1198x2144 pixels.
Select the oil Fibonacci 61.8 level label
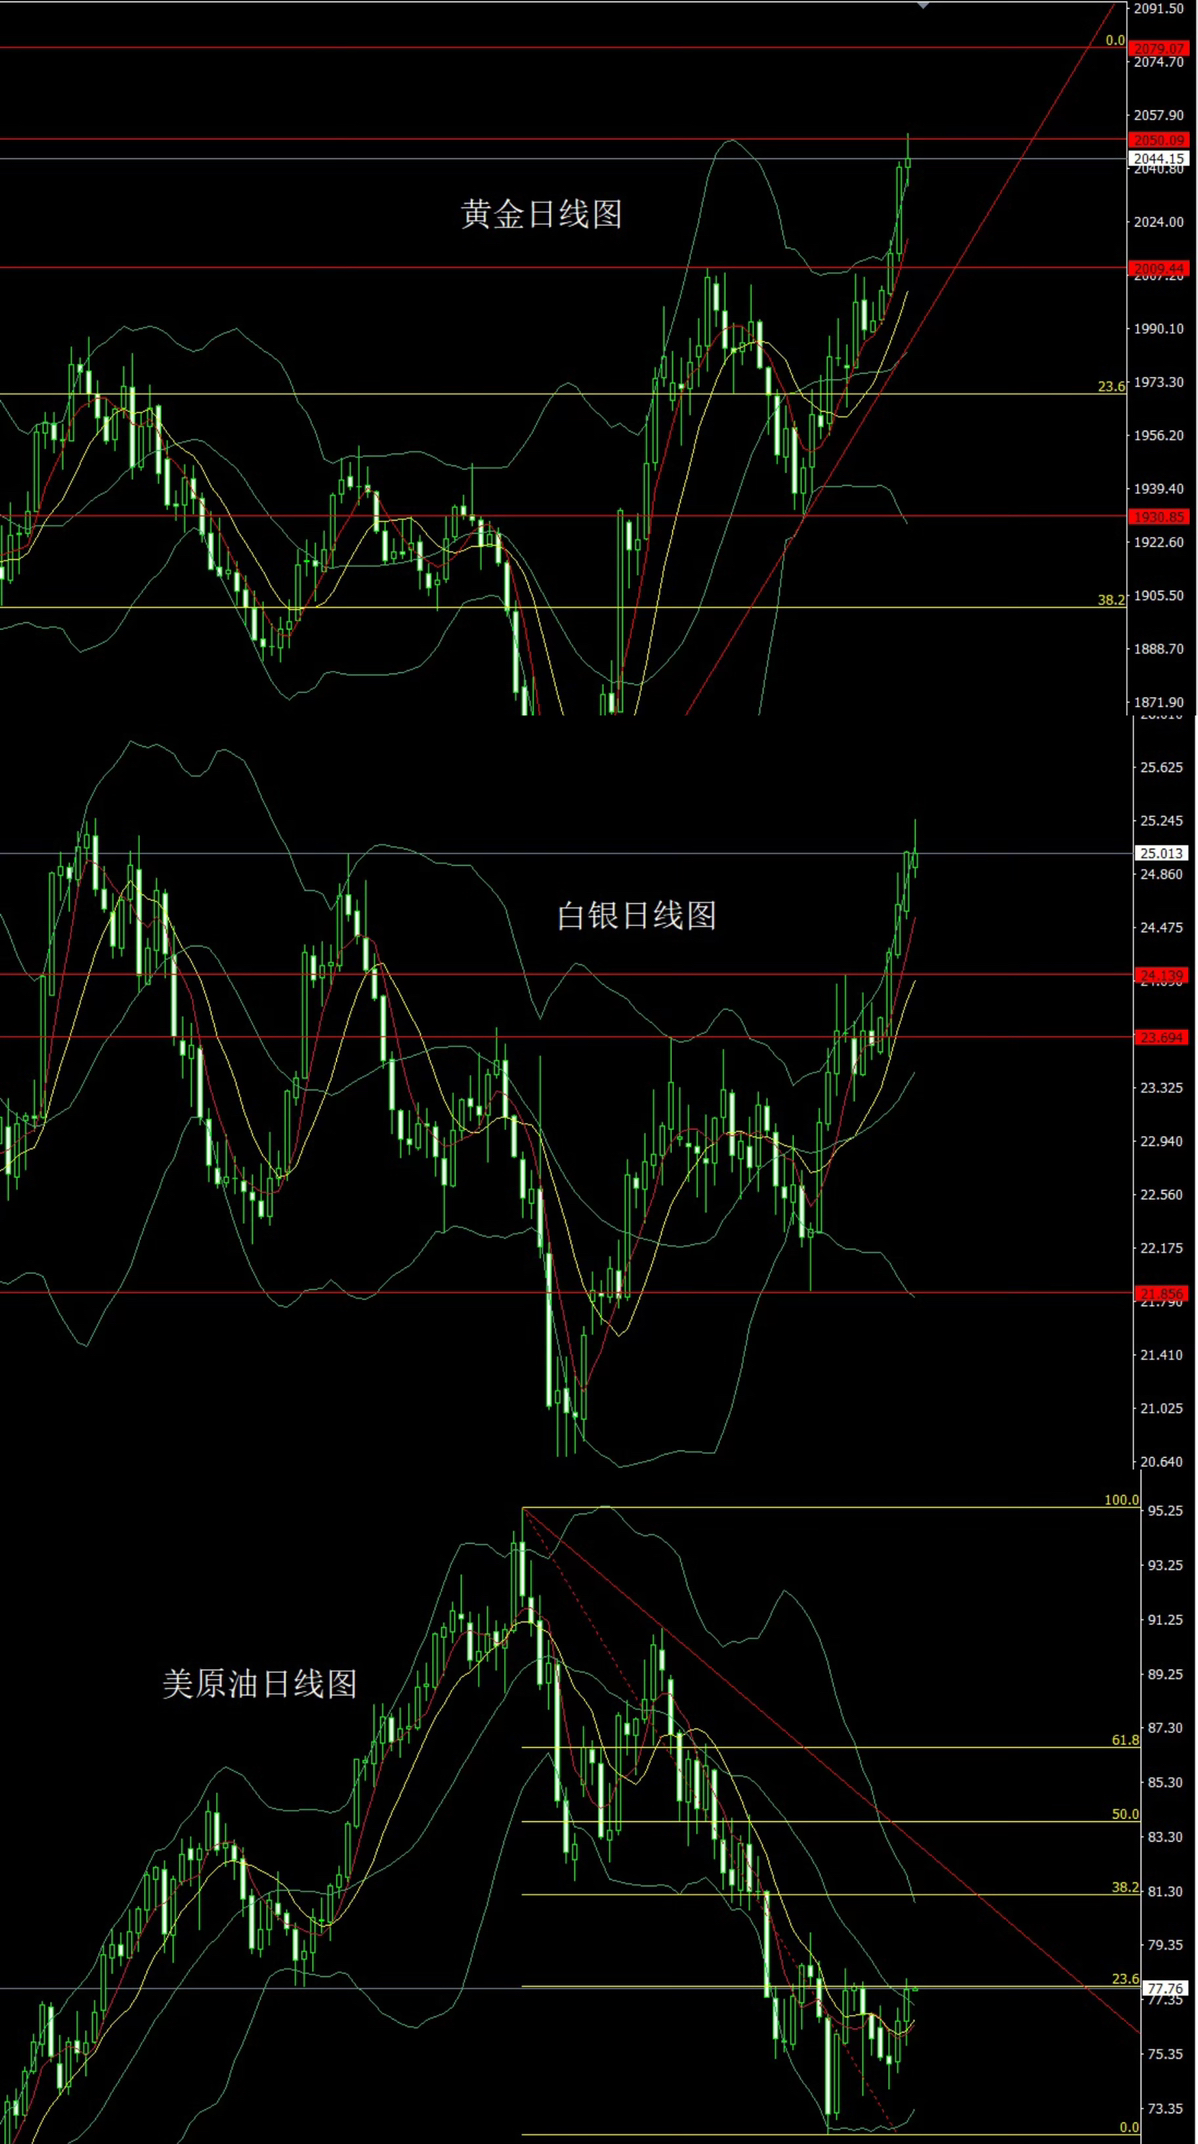(1125, 1740)
